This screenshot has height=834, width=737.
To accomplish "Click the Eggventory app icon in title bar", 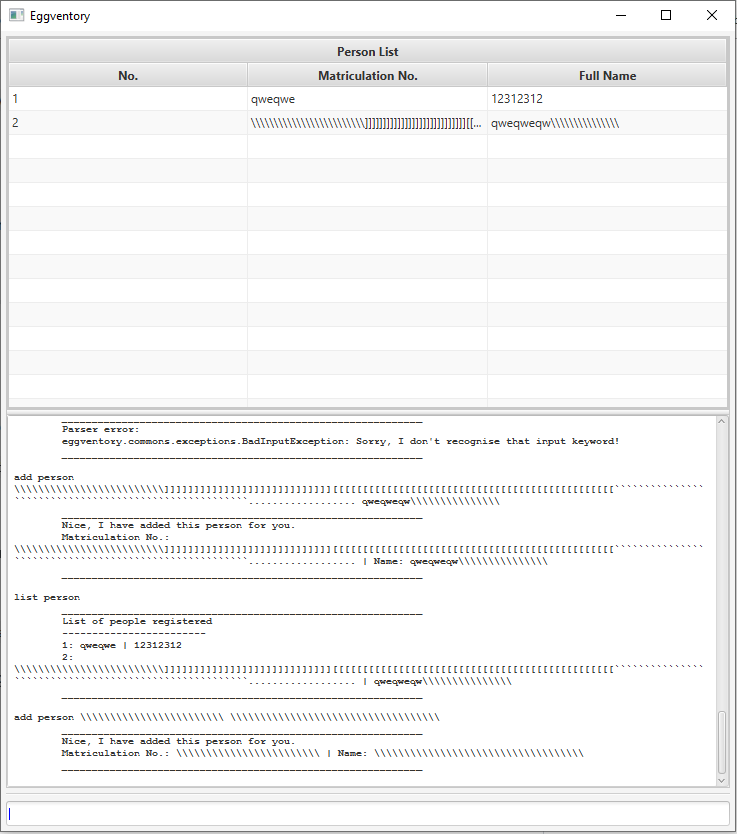I will [x=16, y=15].
